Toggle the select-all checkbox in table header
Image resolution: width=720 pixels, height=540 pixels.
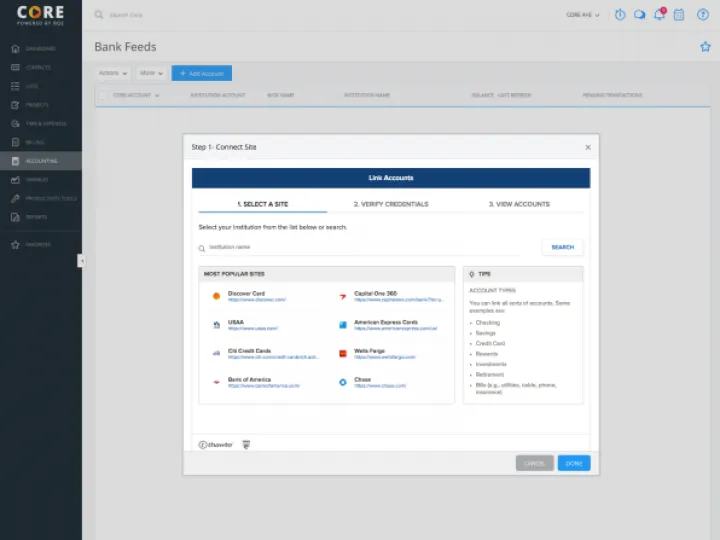(x=102, y=96)
